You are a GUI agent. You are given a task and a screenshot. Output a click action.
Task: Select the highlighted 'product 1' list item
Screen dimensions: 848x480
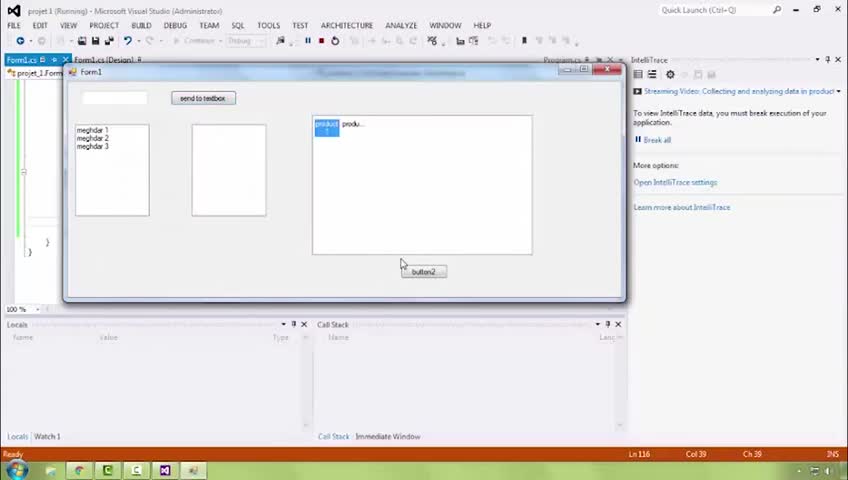pyautogui.click(x=327, y=128)
